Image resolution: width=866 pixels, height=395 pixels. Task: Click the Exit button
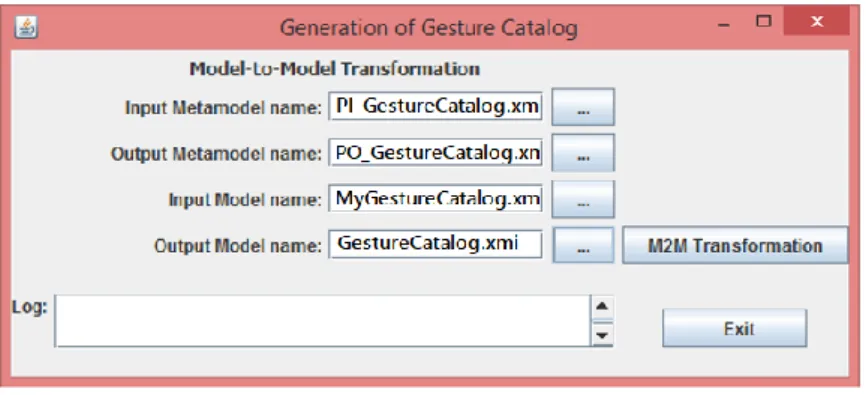[735, 328]
